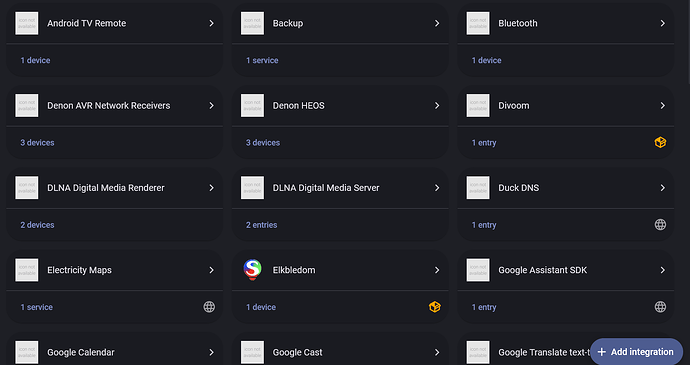The width and height of the screenshot is (690, 365).
Task: Select the Google Cast title text
Action: [x=297, y=352]
